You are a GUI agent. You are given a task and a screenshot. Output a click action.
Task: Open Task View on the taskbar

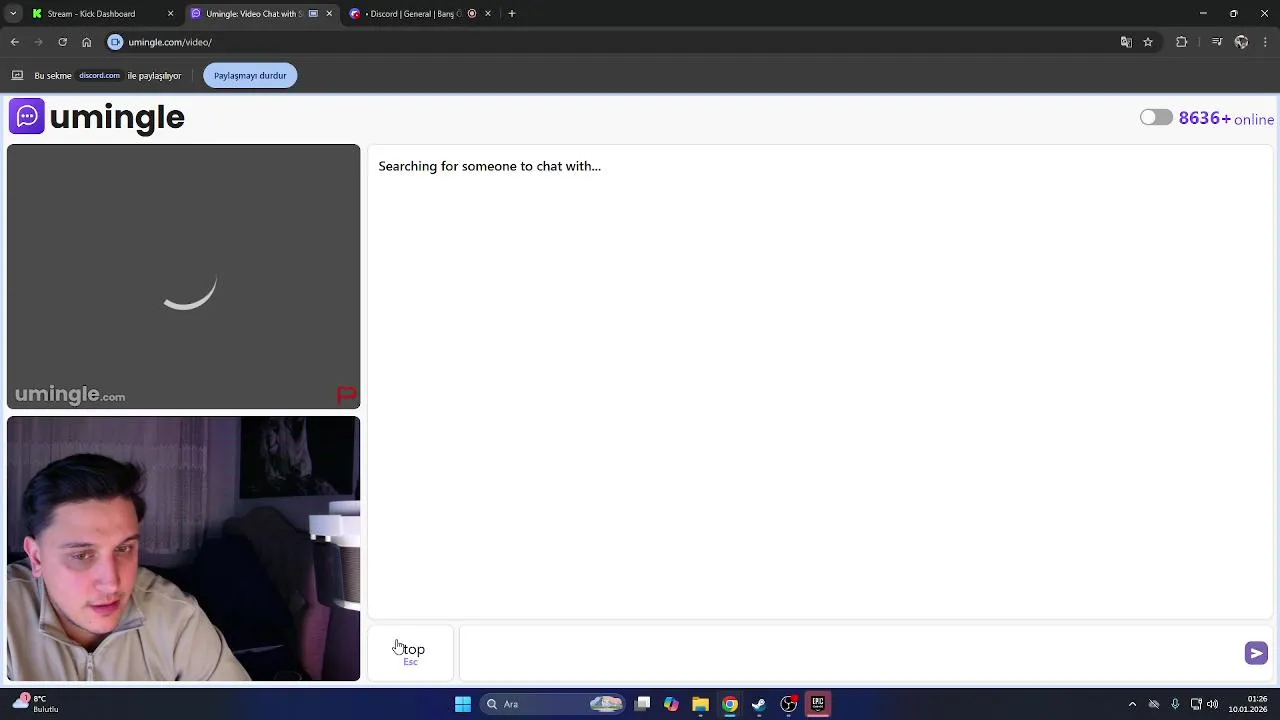click(643, 704)
